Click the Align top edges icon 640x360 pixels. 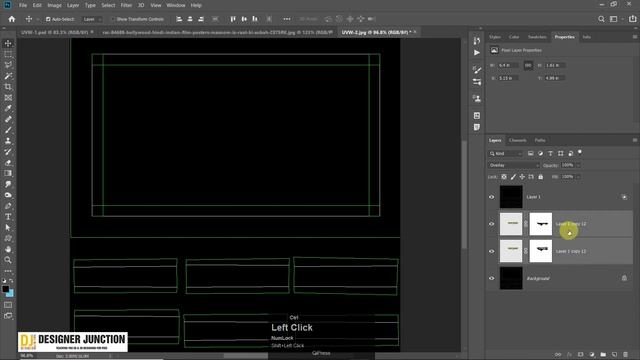click(233, 19)
